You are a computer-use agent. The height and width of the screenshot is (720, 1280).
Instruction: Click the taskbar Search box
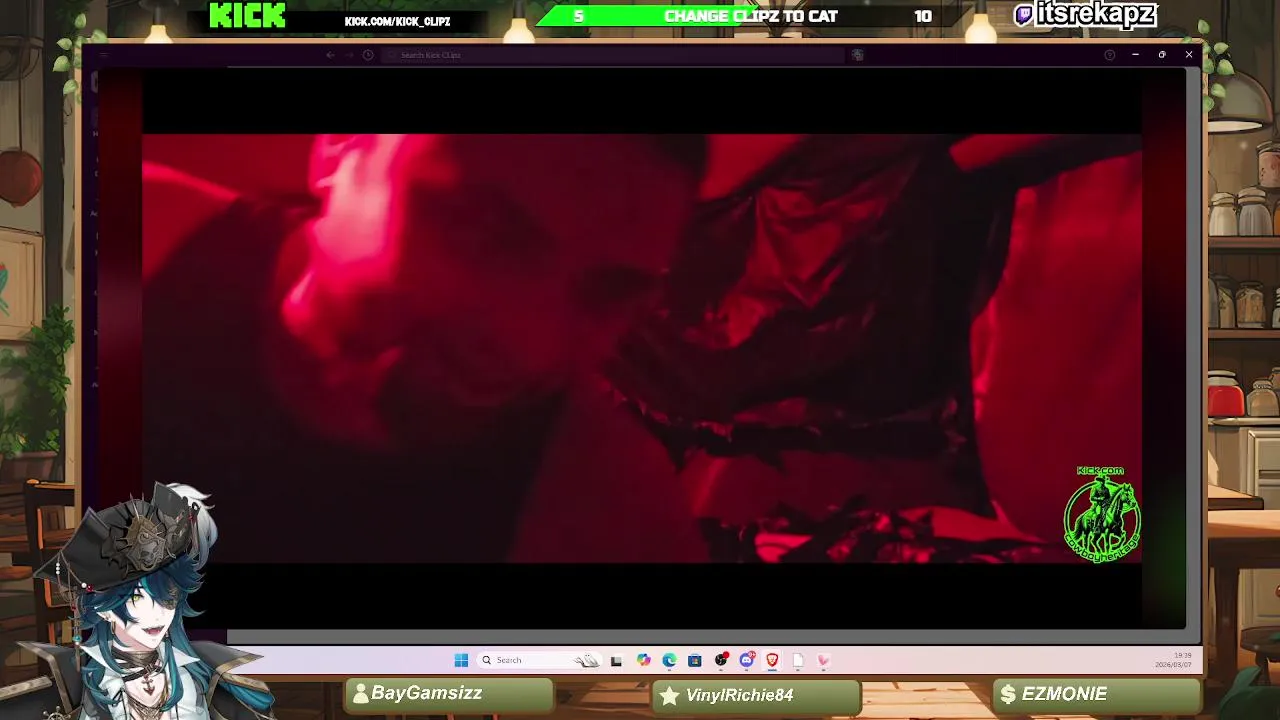click(x=540, y=660)
